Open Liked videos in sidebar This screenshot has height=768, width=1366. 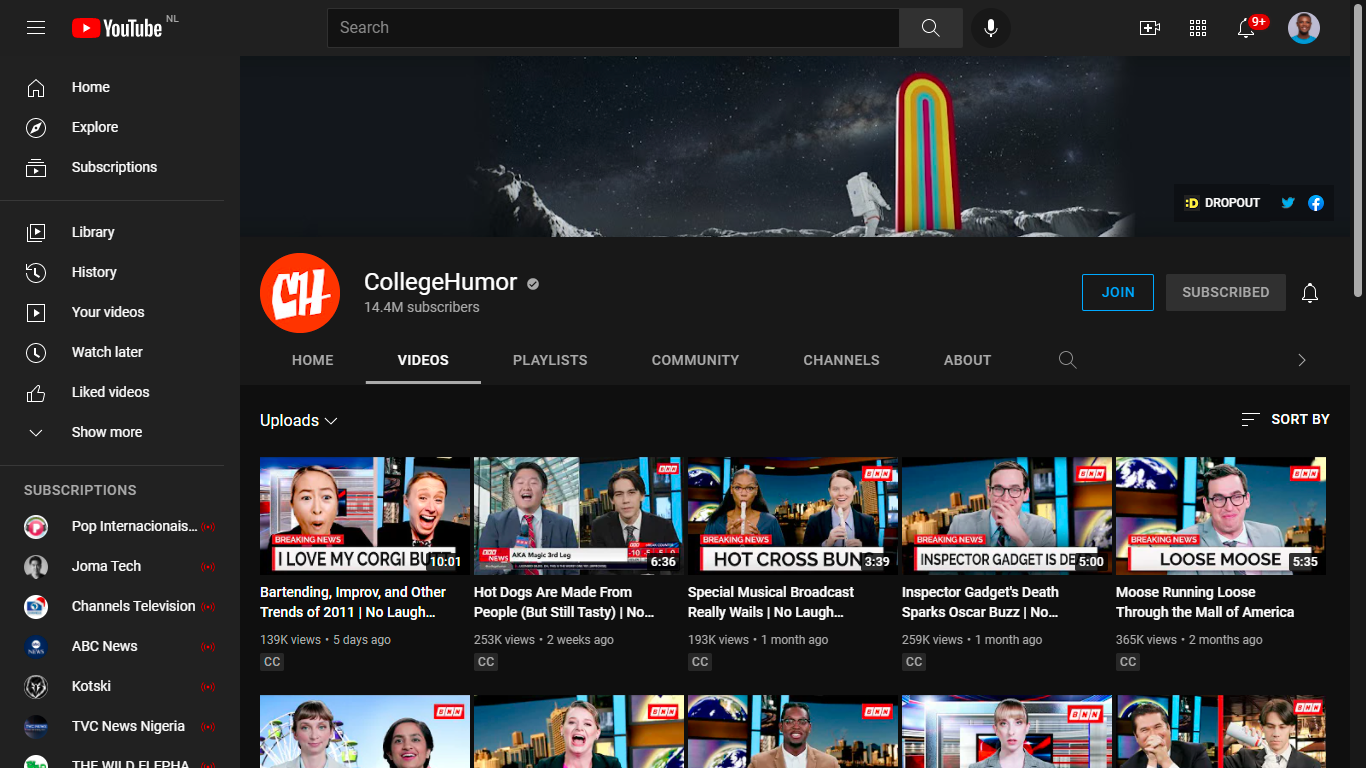(112, 392)
